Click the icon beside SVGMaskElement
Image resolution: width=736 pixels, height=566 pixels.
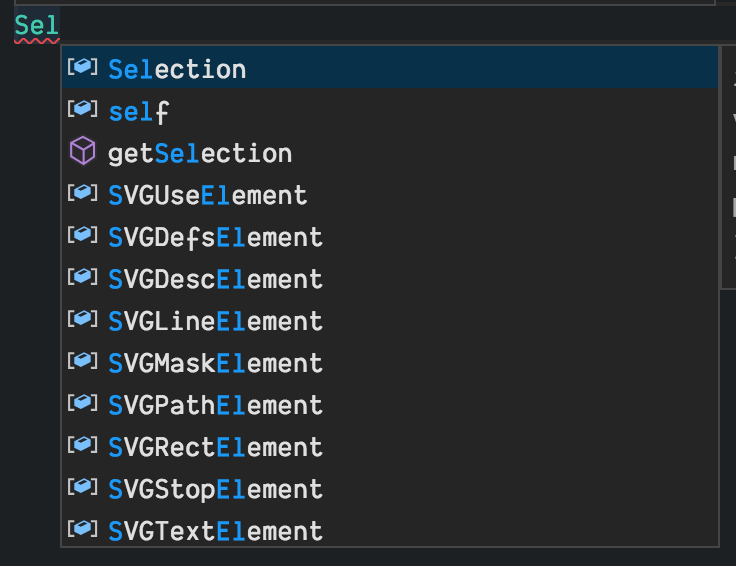tap(82, 362)
